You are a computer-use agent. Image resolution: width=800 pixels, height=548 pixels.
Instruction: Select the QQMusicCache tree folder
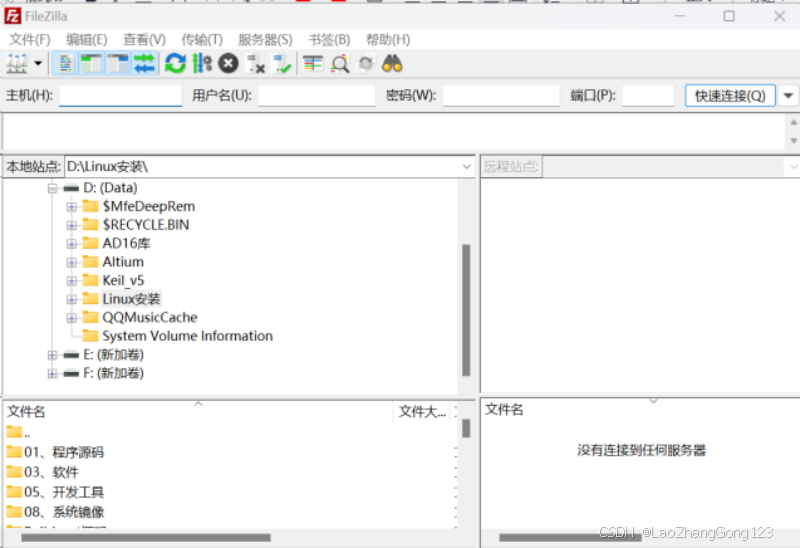pos(149,317)
